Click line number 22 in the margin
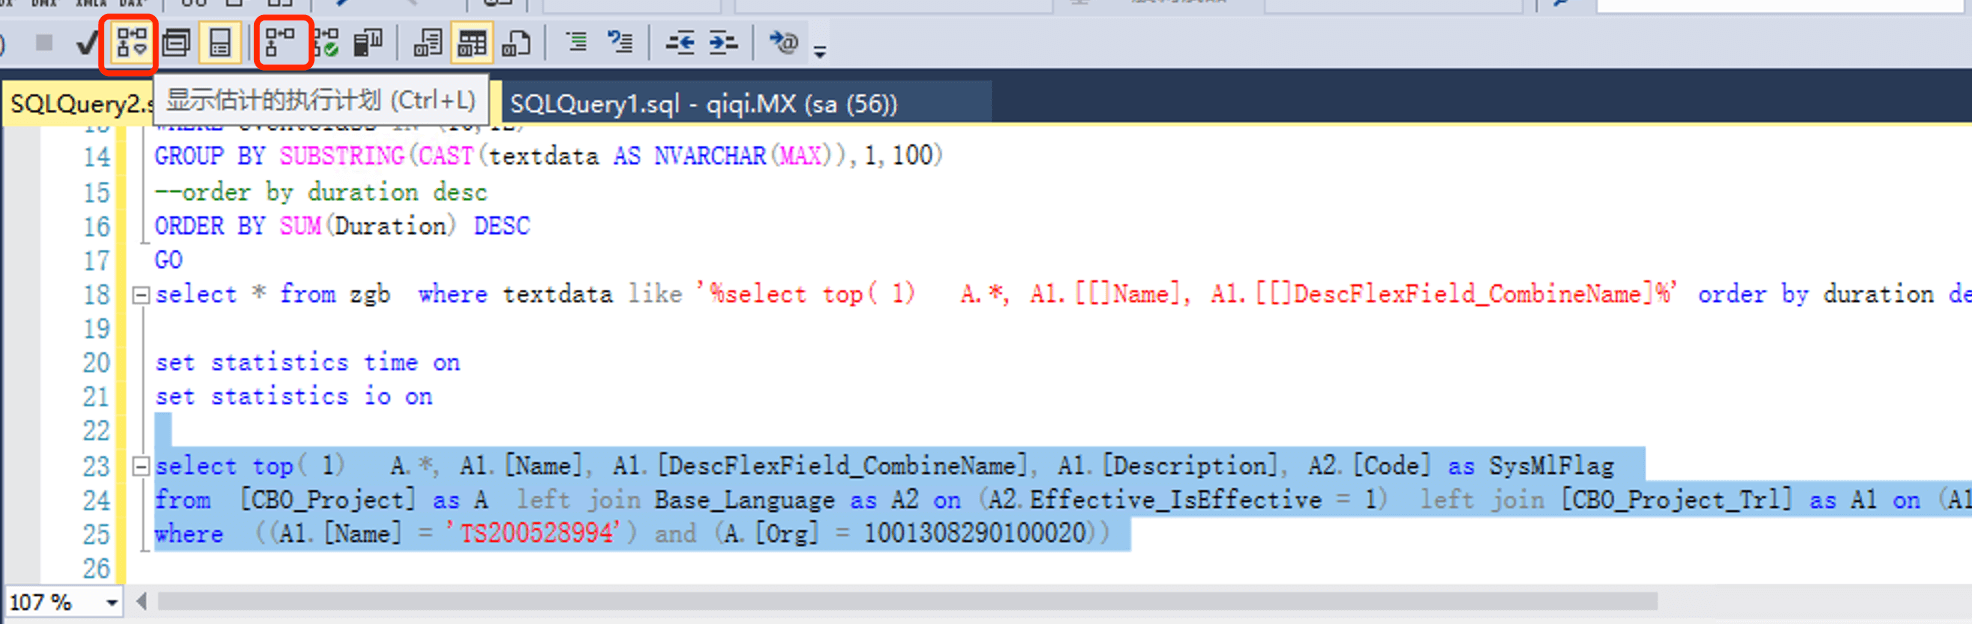Screen dimensions: 1972x624 coord(96,431)
